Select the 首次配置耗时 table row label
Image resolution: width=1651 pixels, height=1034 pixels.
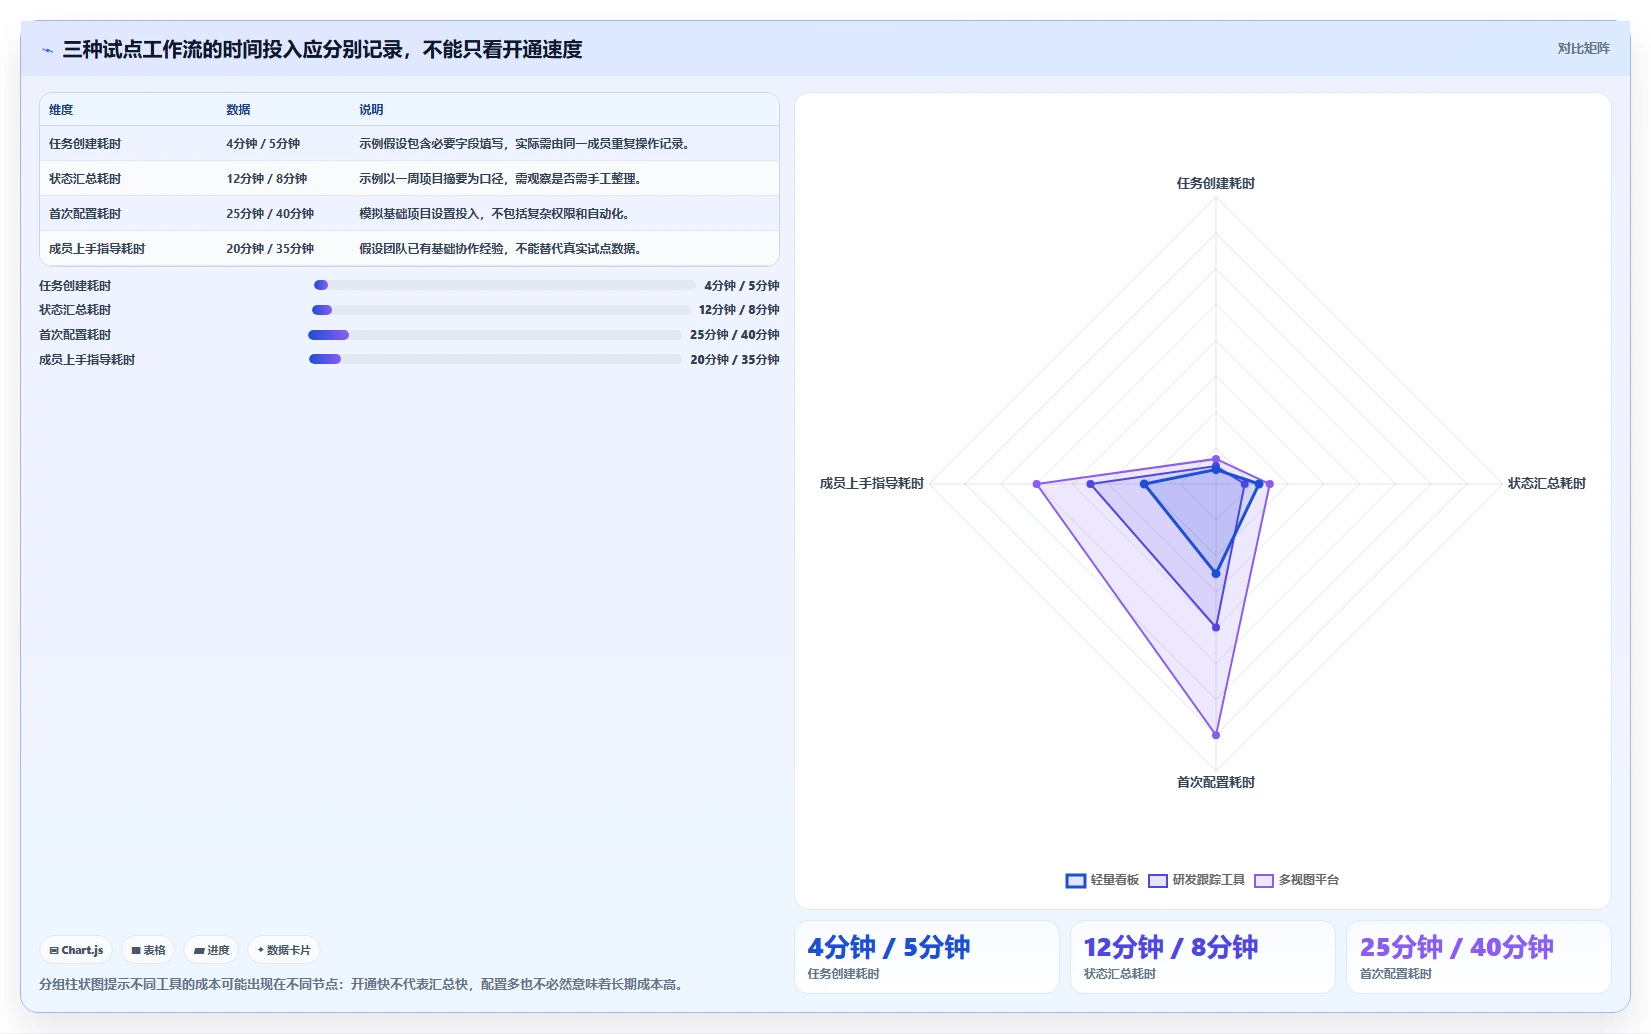coord(85,214)
